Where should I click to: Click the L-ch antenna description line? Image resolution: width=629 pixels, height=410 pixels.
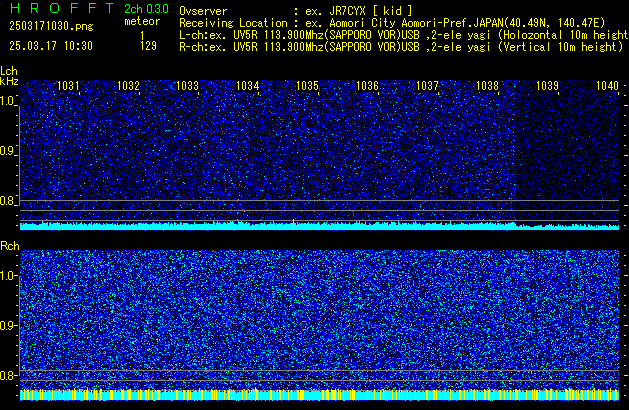404,35
